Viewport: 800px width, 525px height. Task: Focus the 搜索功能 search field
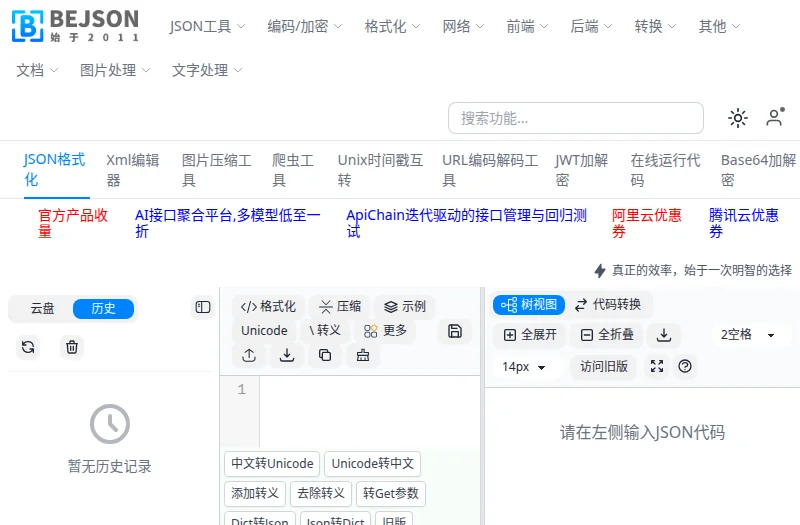coord(576,118)
